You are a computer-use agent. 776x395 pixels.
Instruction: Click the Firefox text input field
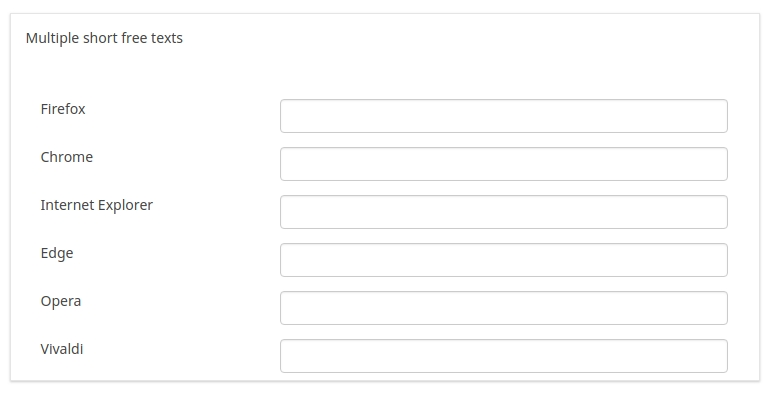pos(504,116)
